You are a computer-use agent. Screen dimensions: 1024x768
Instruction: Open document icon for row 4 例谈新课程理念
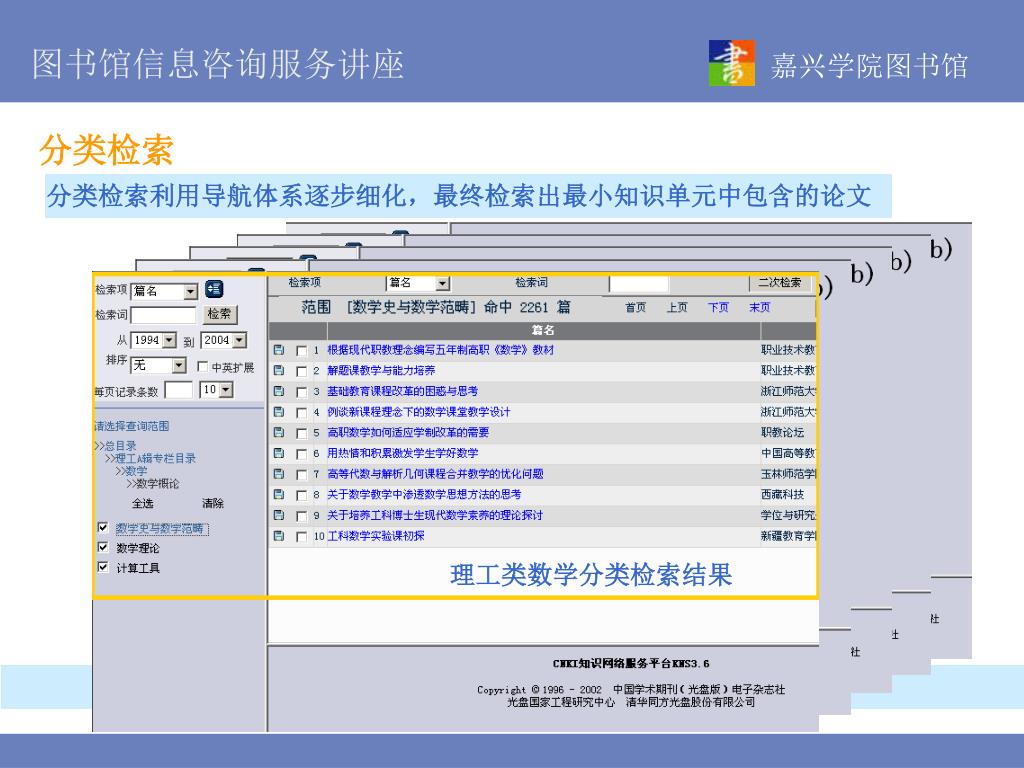279,412
